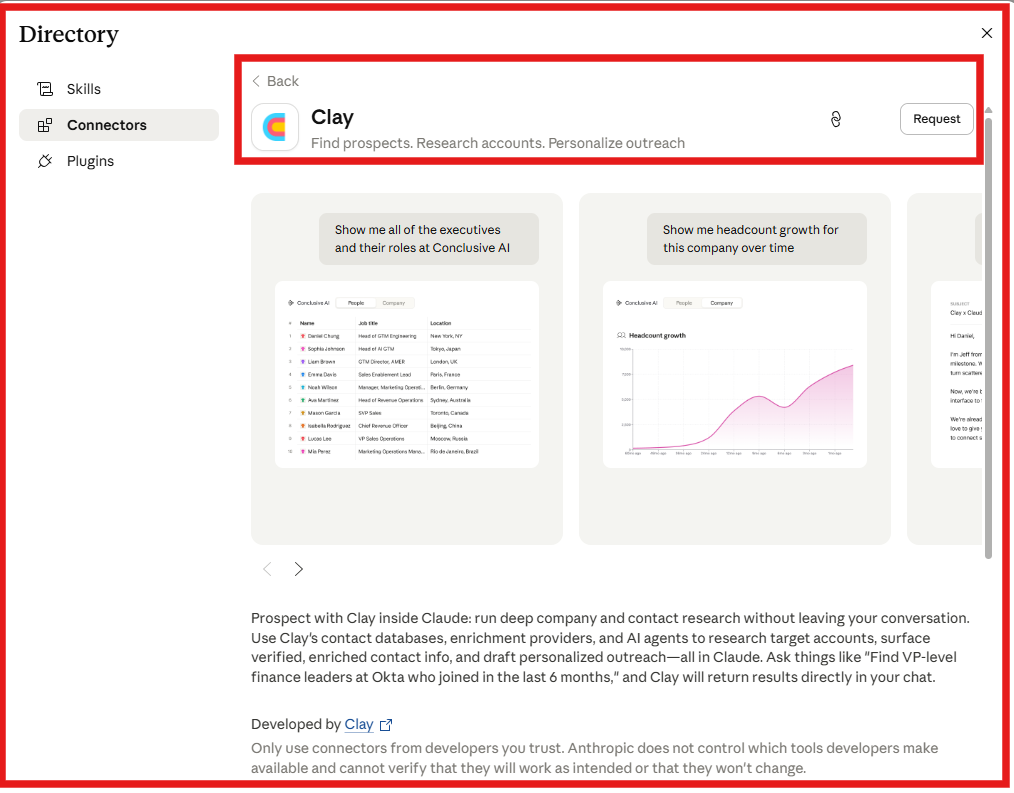Click the 'Show me headcount growth' prompt bubble
The image size is (1014, 793).
[x=757, y=239]
